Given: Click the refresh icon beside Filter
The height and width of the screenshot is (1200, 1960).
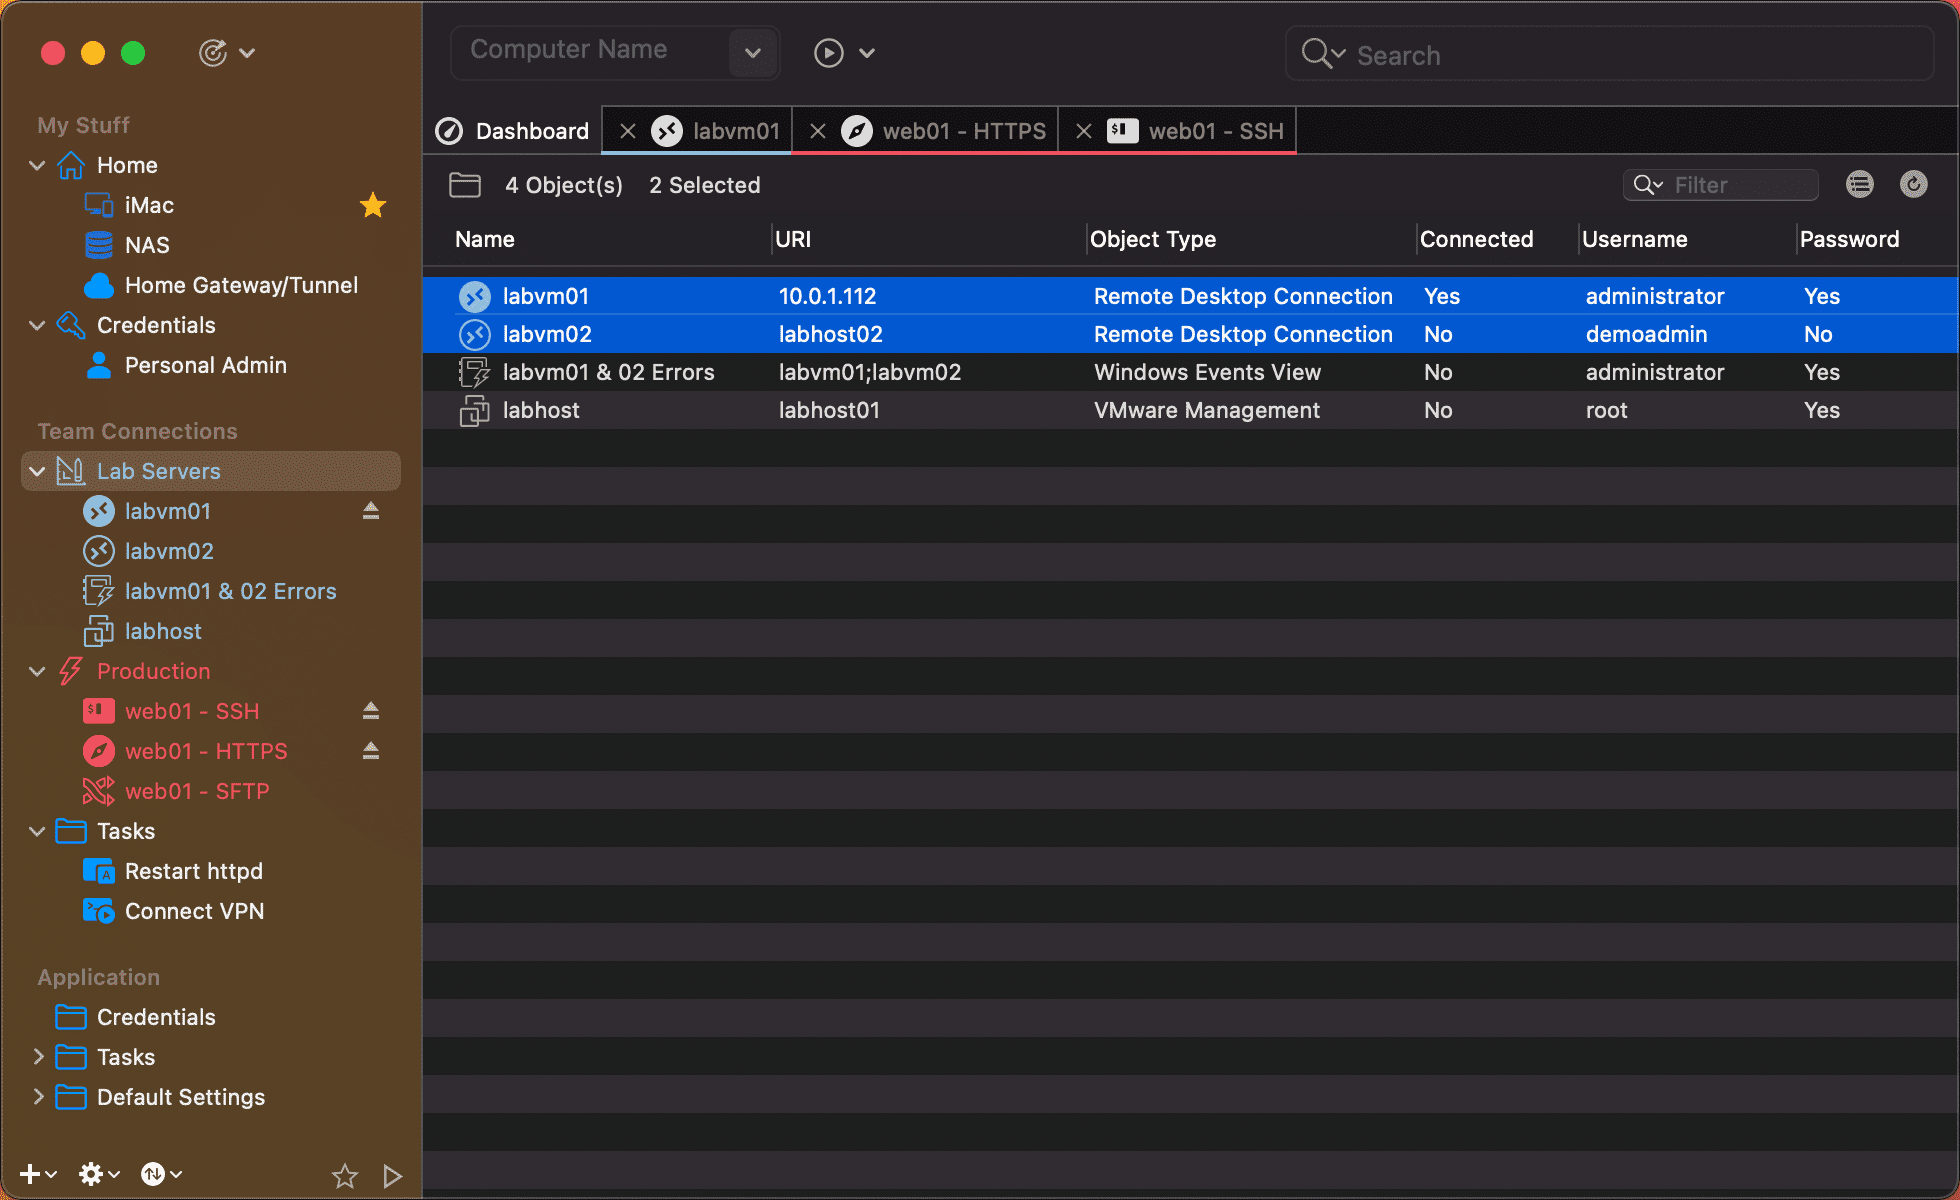Looking at the screenshot, I should click(x=1913, y=184).
